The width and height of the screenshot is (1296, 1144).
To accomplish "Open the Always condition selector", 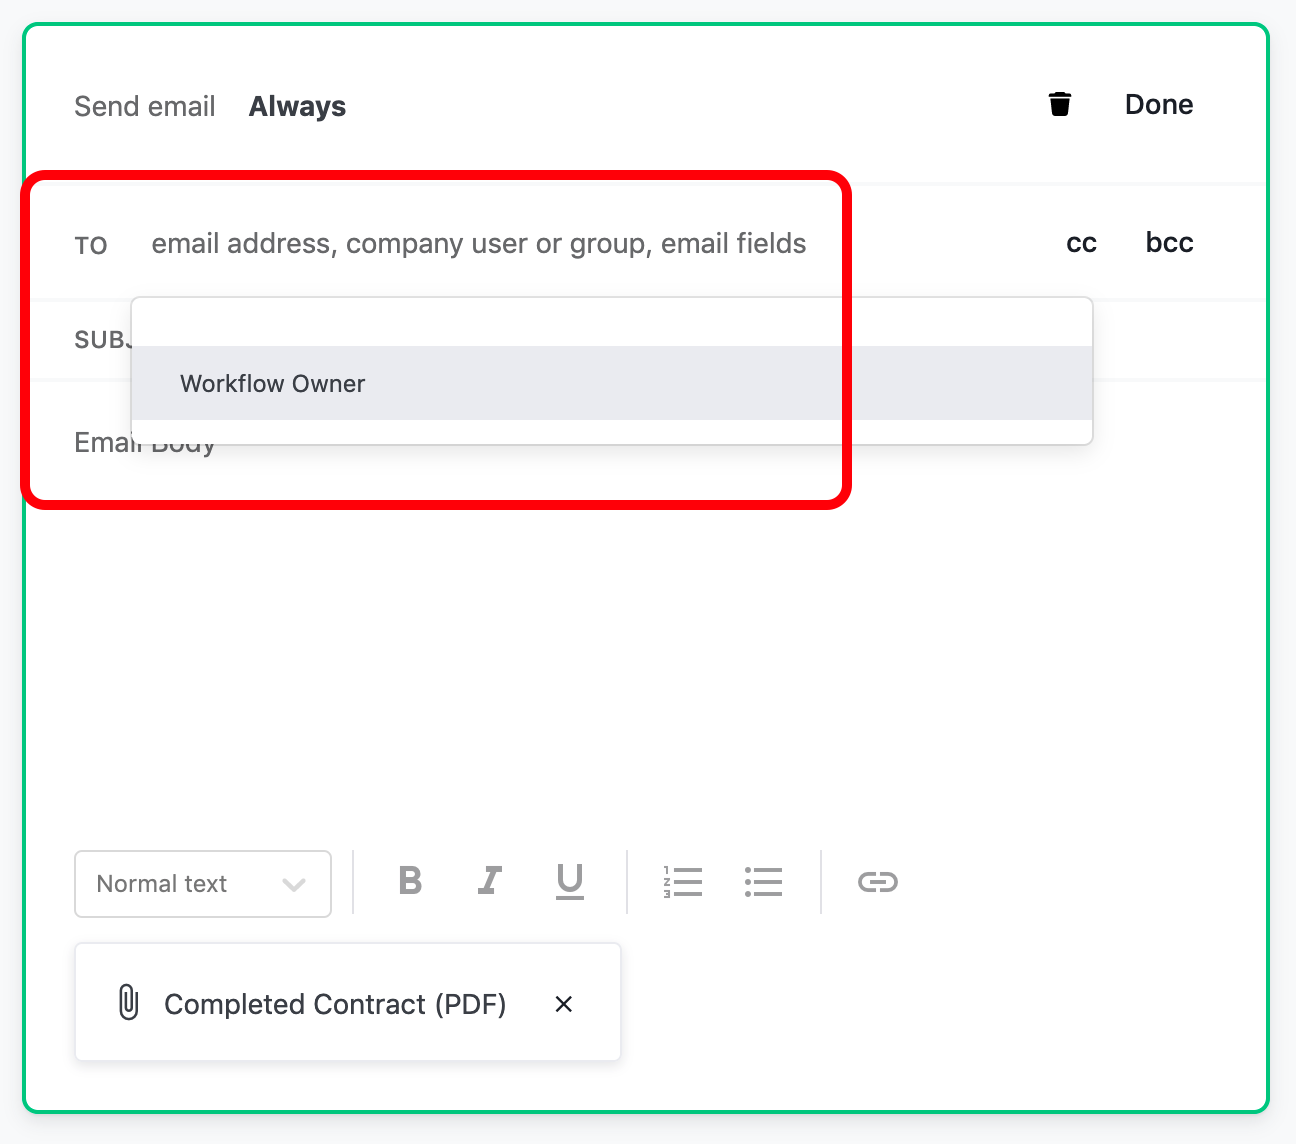I will click(296, 106).
